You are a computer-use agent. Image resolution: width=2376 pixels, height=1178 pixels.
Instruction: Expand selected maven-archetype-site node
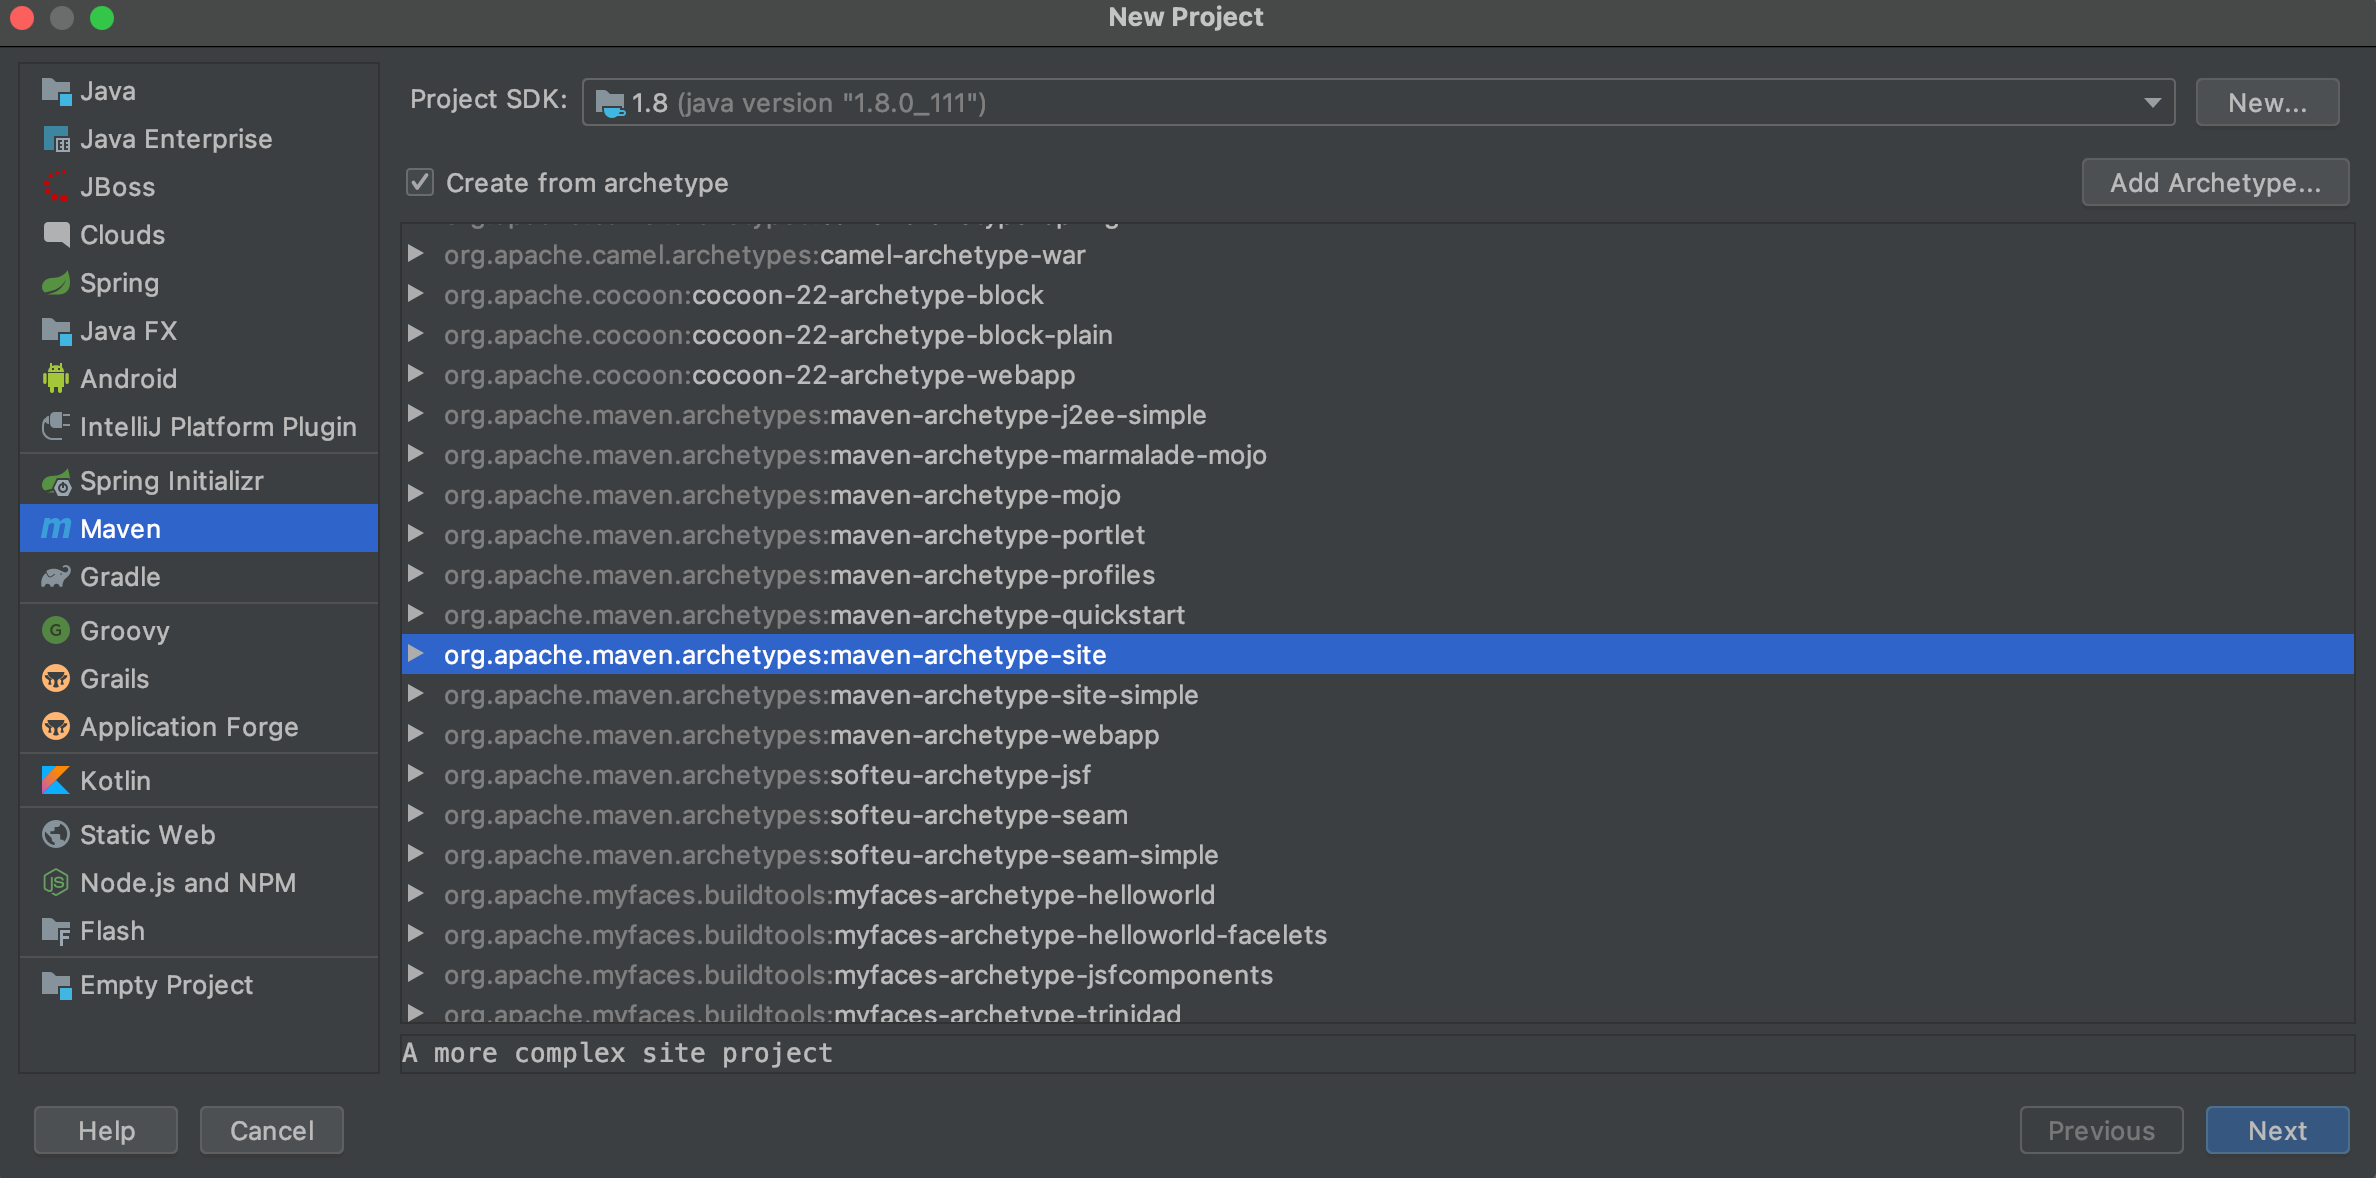click(416, 655)
